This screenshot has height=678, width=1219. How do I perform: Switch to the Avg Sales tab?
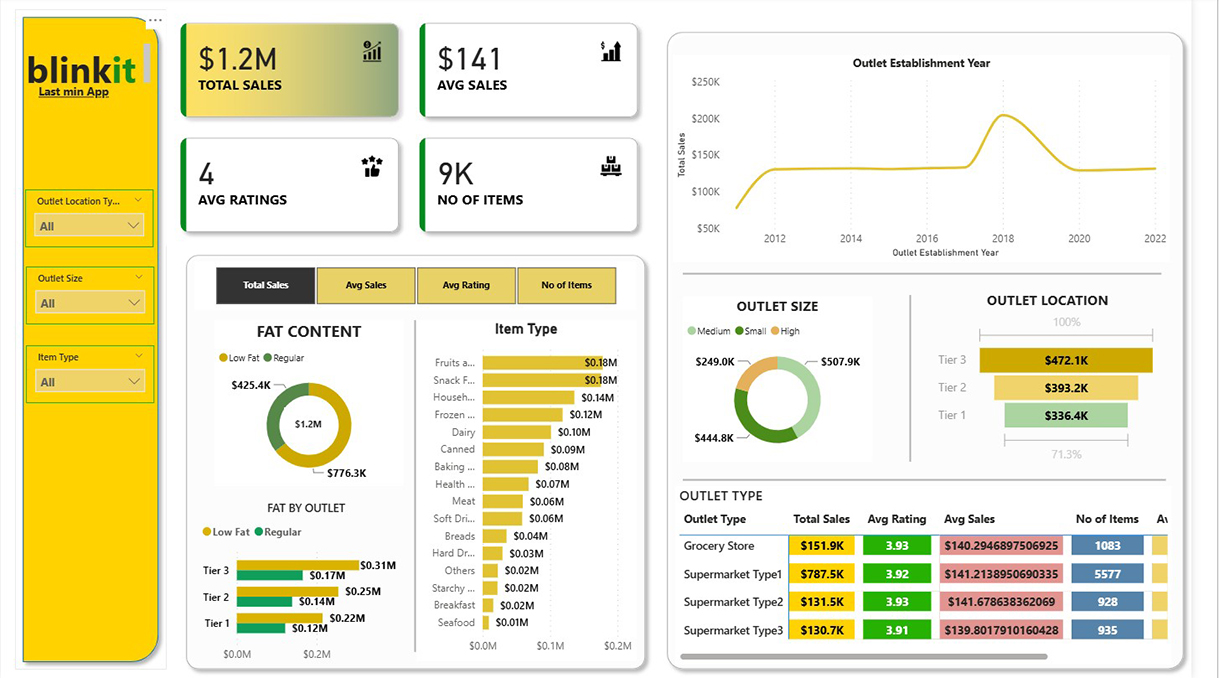coord(366,285)
